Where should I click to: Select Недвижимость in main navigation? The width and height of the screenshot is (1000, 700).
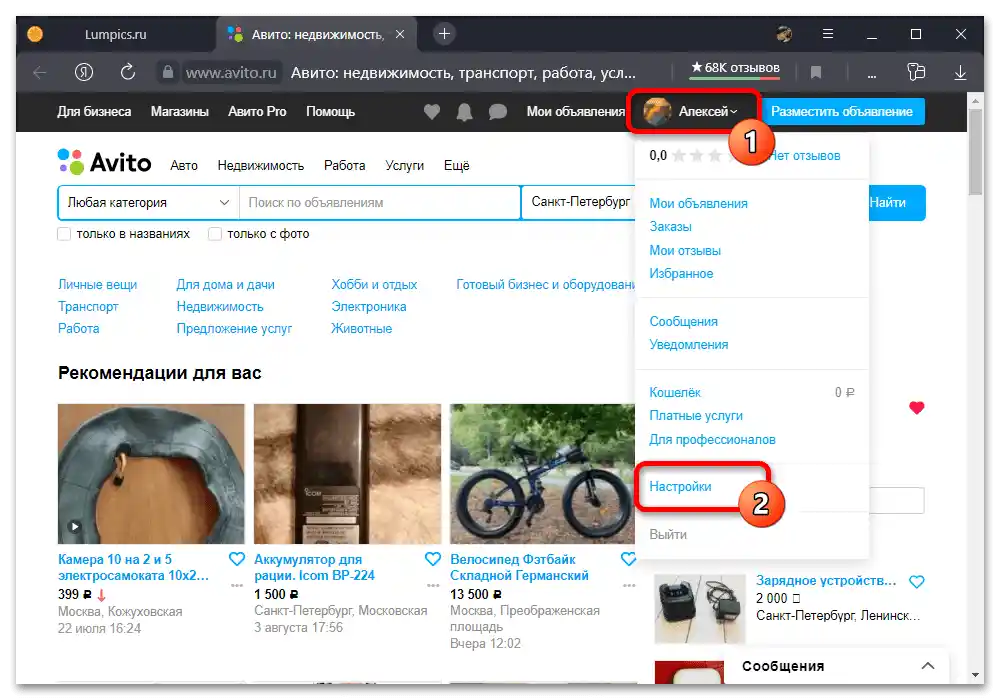(x=260, y=166)
